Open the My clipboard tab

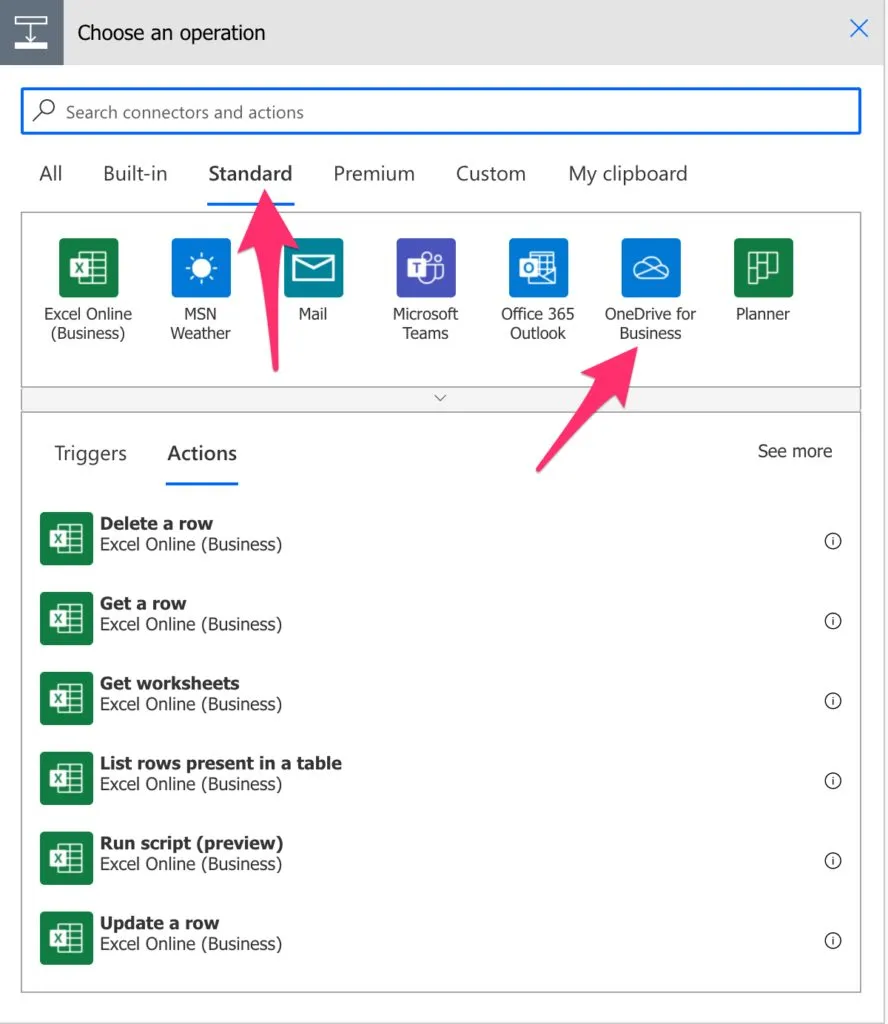tap(627, 174)
